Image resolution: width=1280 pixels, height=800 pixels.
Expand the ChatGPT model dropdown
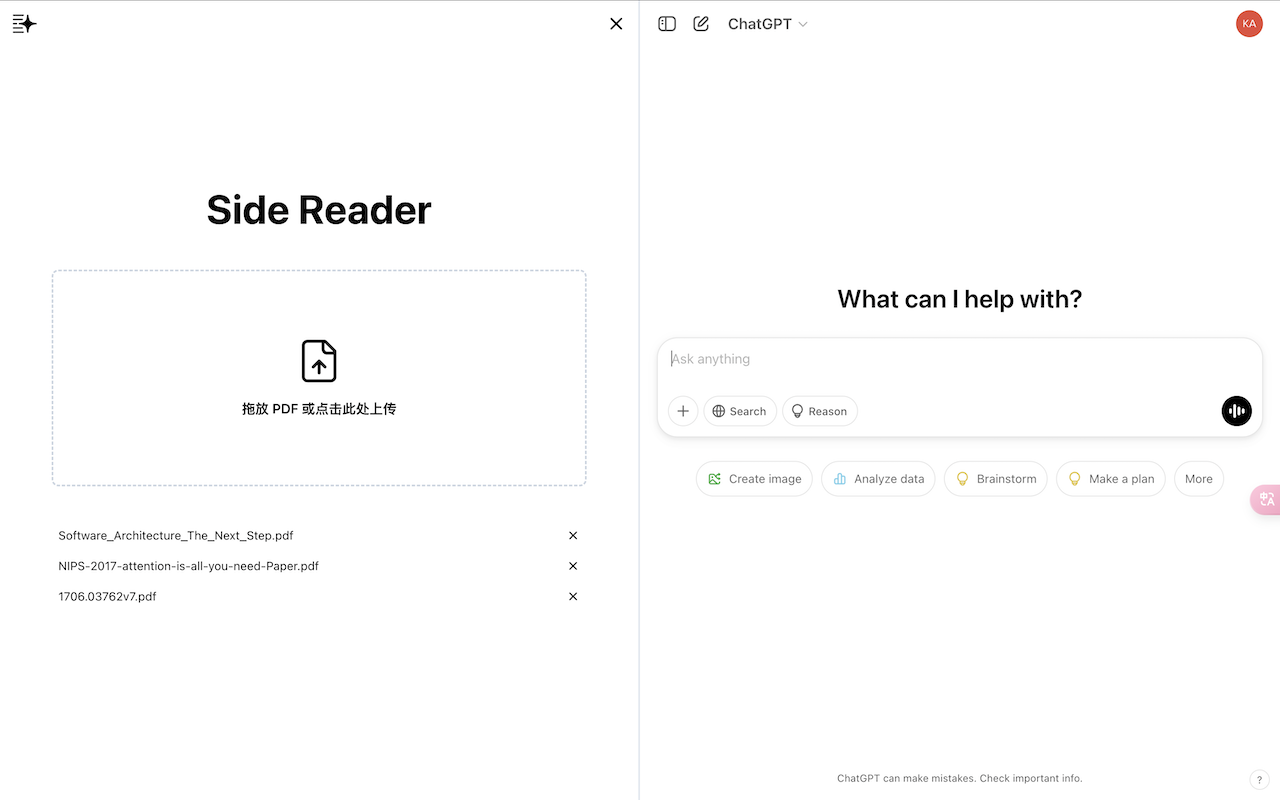[767, 24]
